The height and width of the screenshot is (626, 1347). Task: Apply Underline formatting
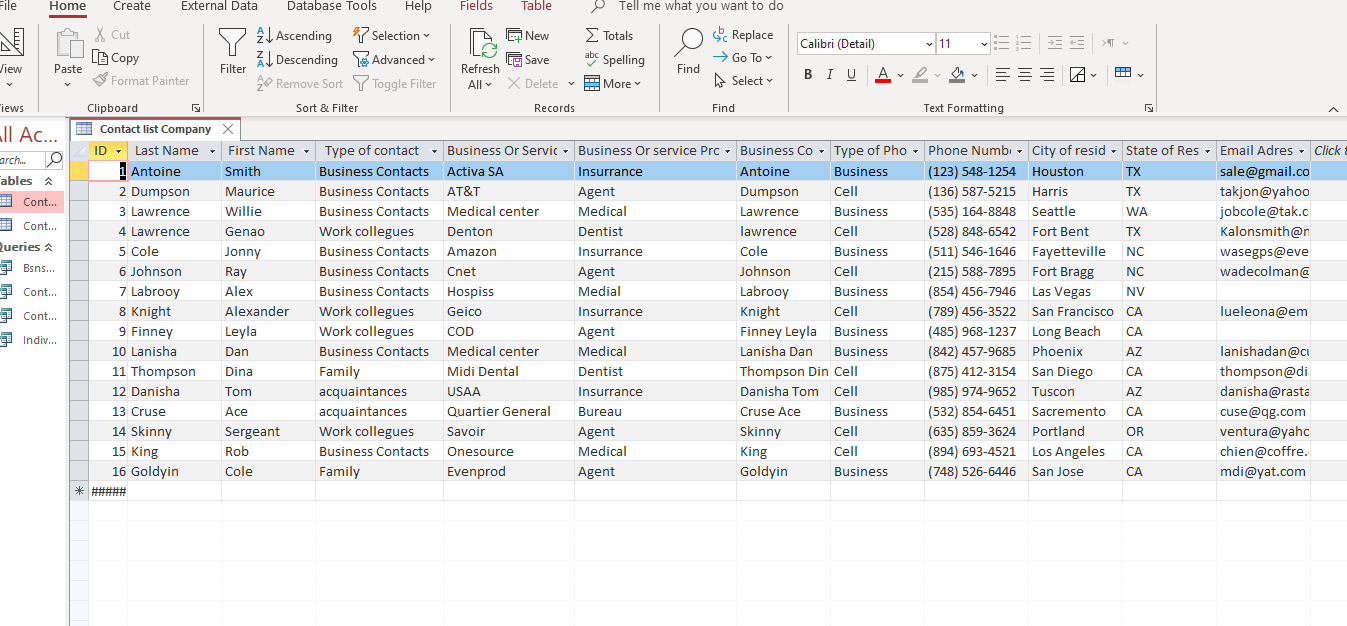click(851, 75)
